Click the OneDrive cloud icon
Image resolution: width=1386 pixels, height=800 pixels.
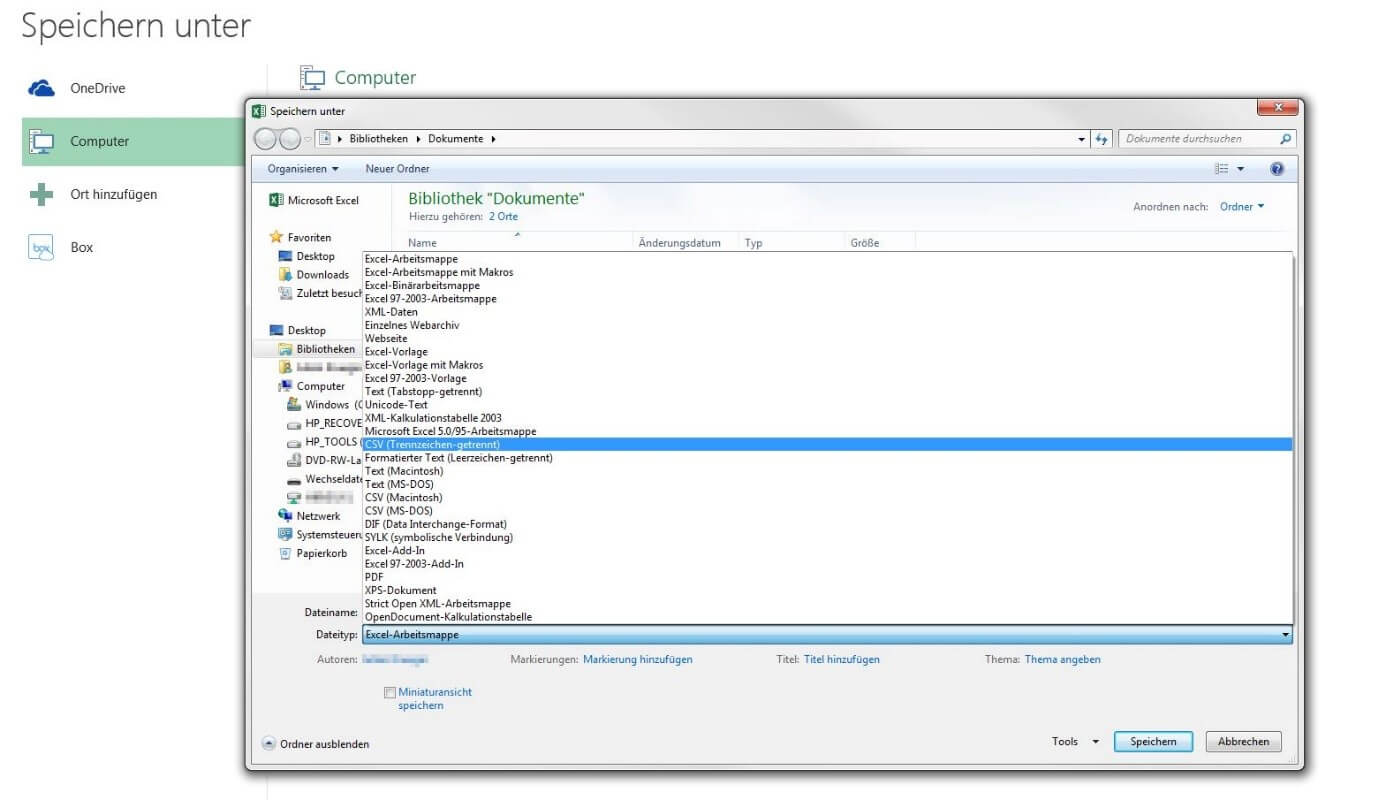tap(41, 88)
